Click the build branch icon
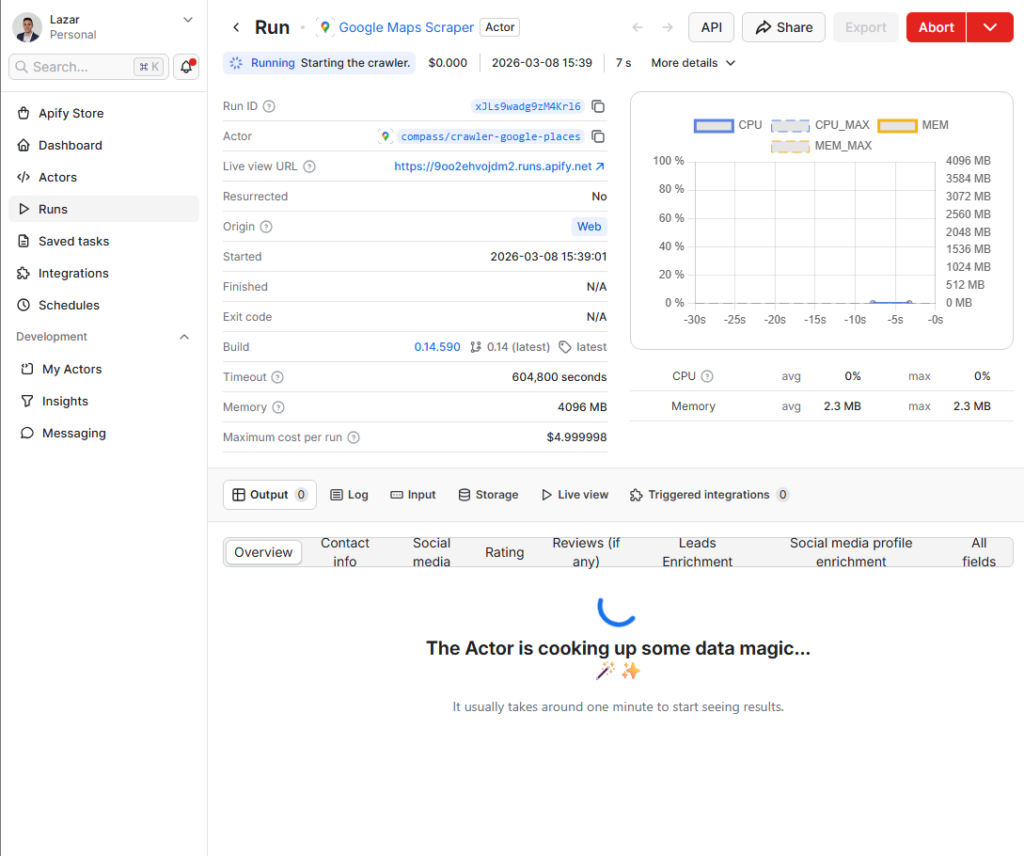1024x856 pixels. (x=476, y=347)
